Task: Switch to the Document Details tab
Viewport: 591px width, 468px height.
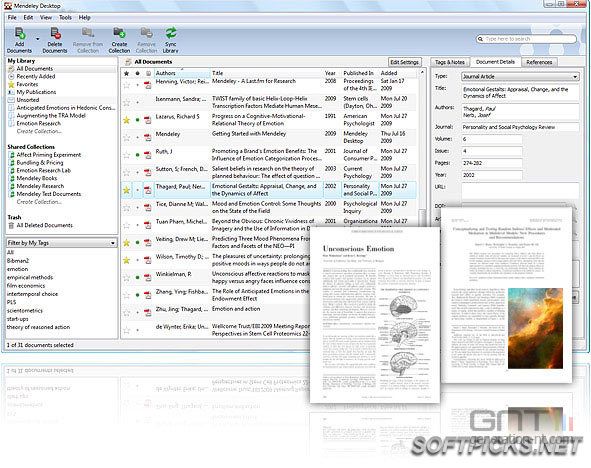Action: pos(495,62)
